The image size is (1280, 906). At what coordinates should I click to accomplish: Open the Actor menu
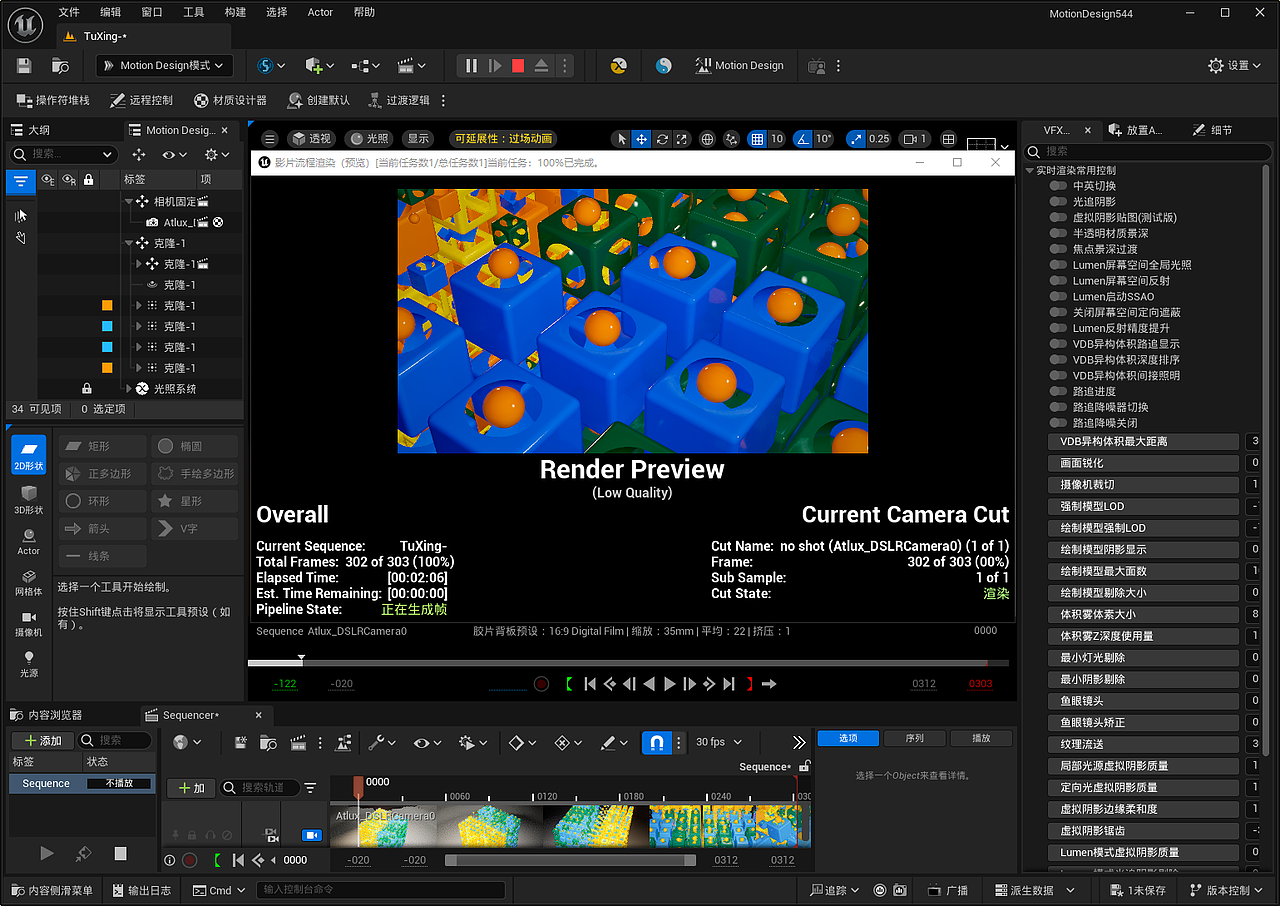(320, 12)
